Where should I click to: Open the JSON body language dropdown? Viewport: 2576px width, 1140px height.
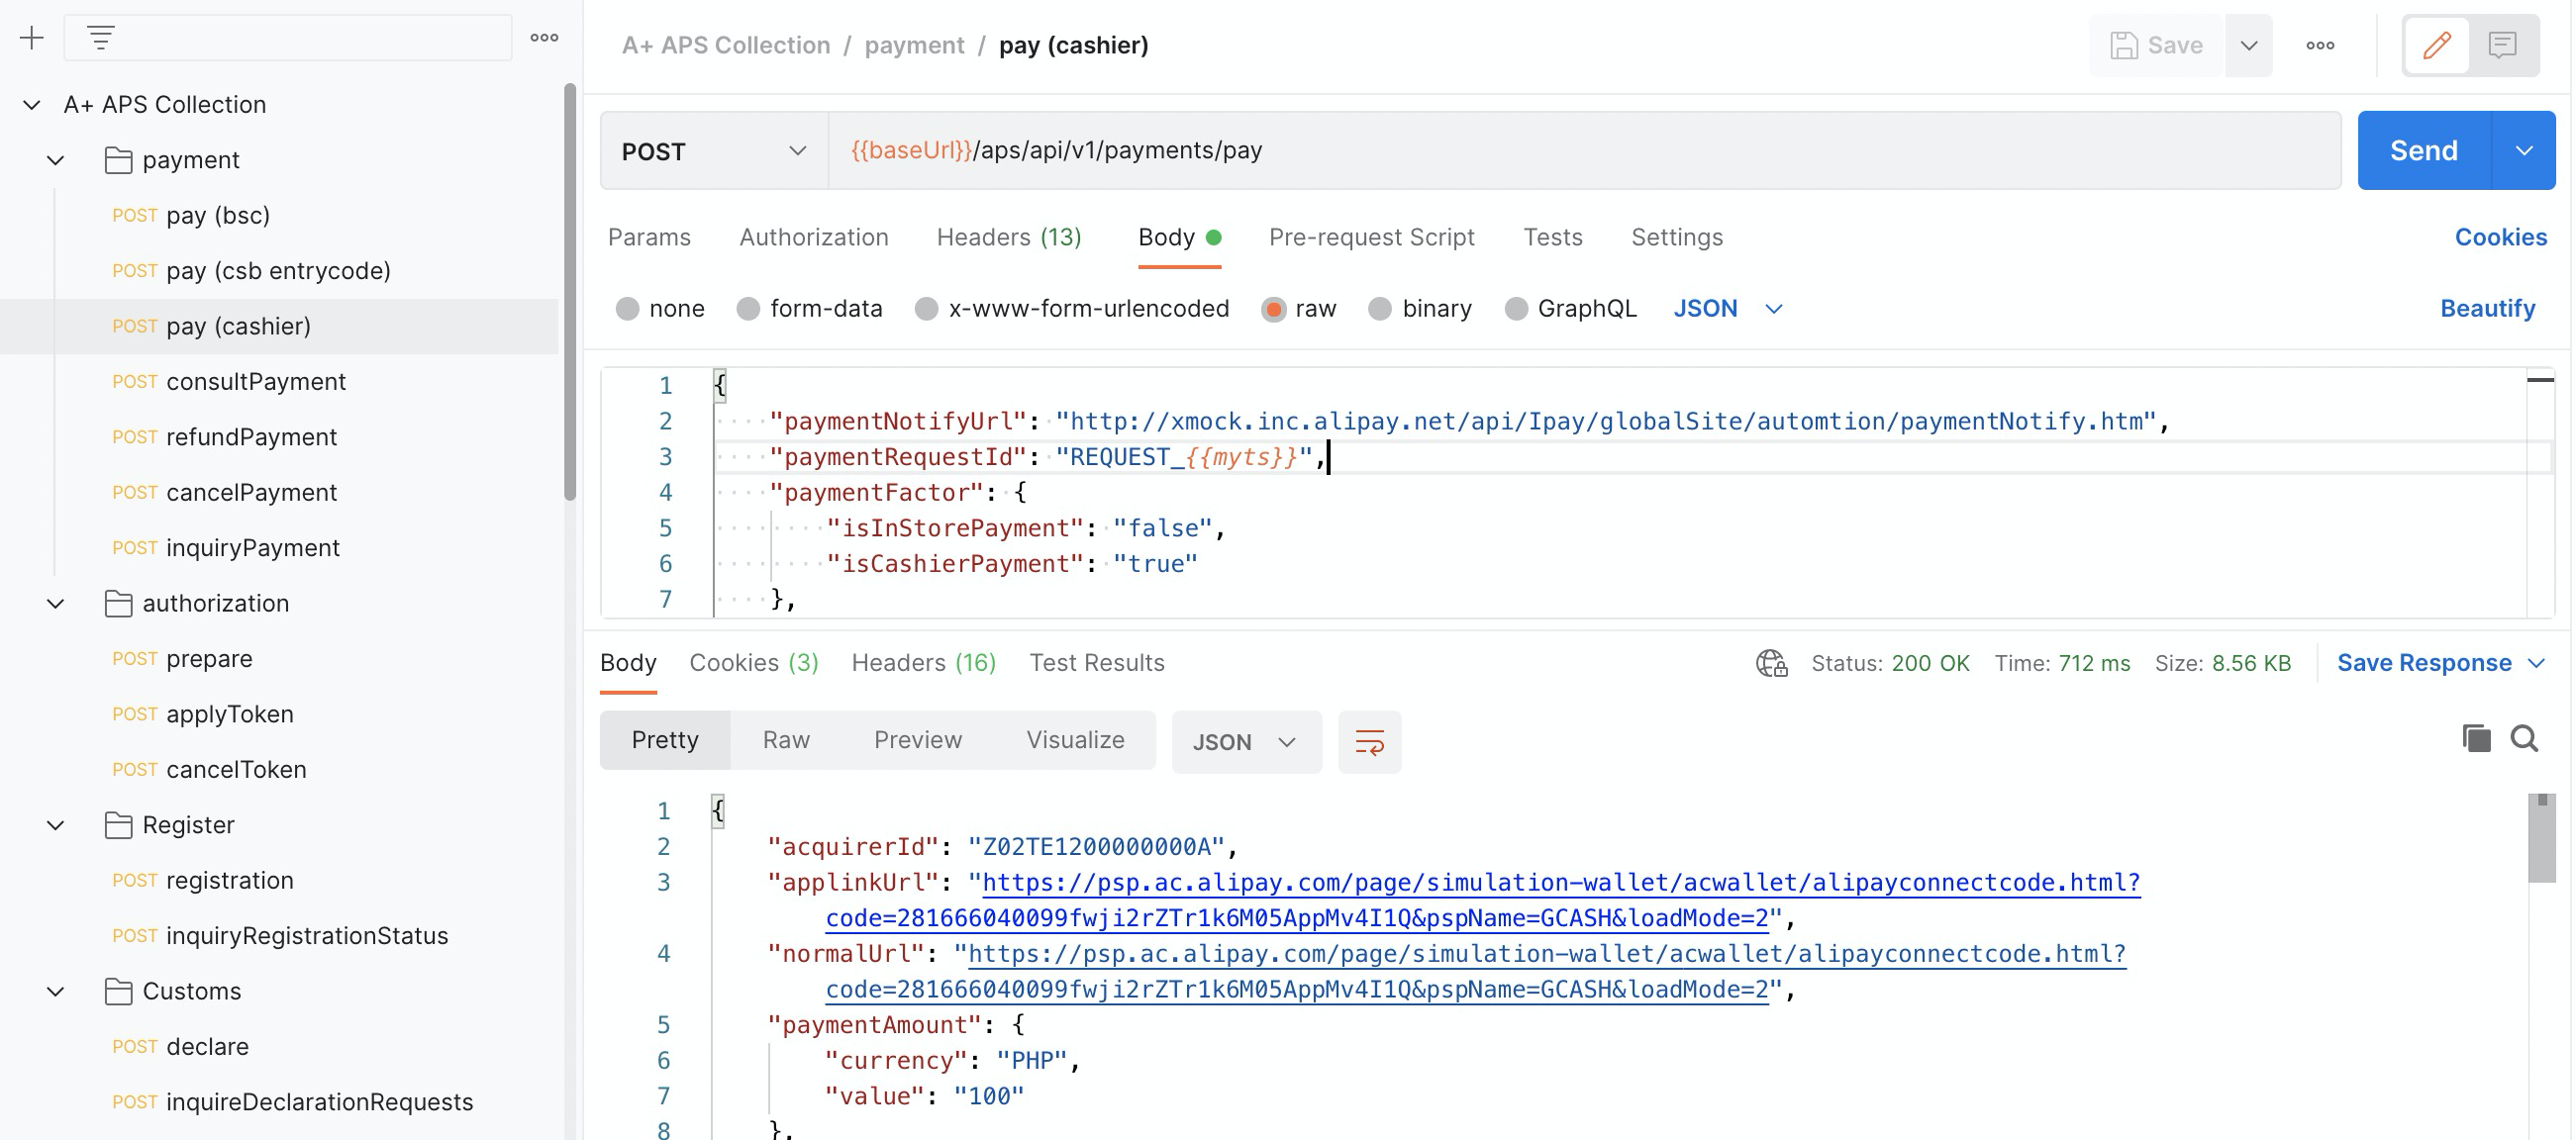[1728, 308]
